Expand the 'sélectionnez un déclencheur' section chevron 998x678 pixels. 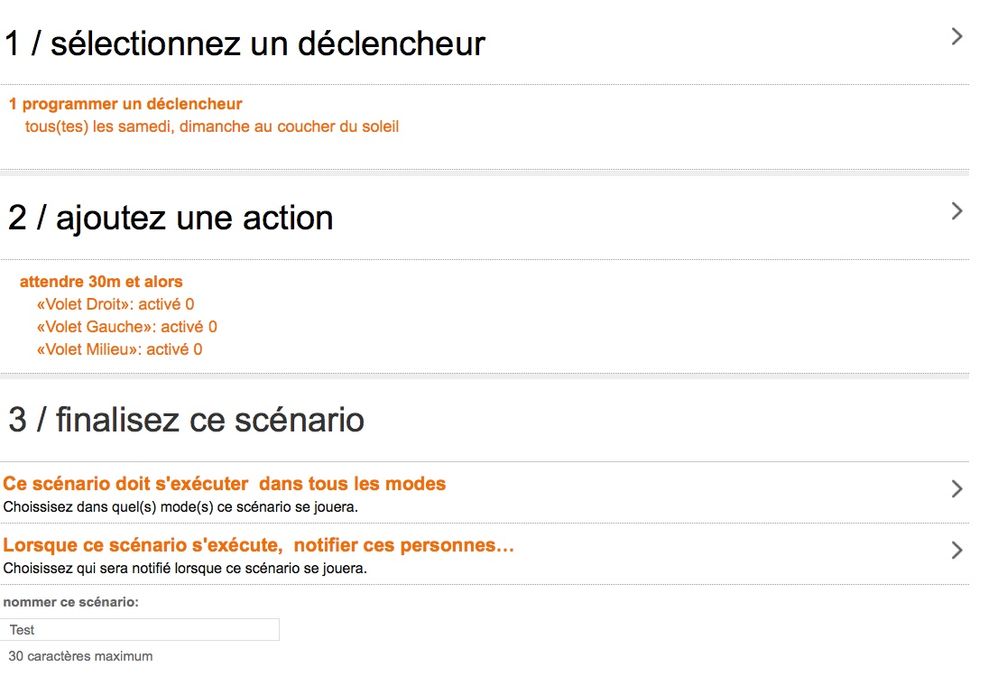956,37
